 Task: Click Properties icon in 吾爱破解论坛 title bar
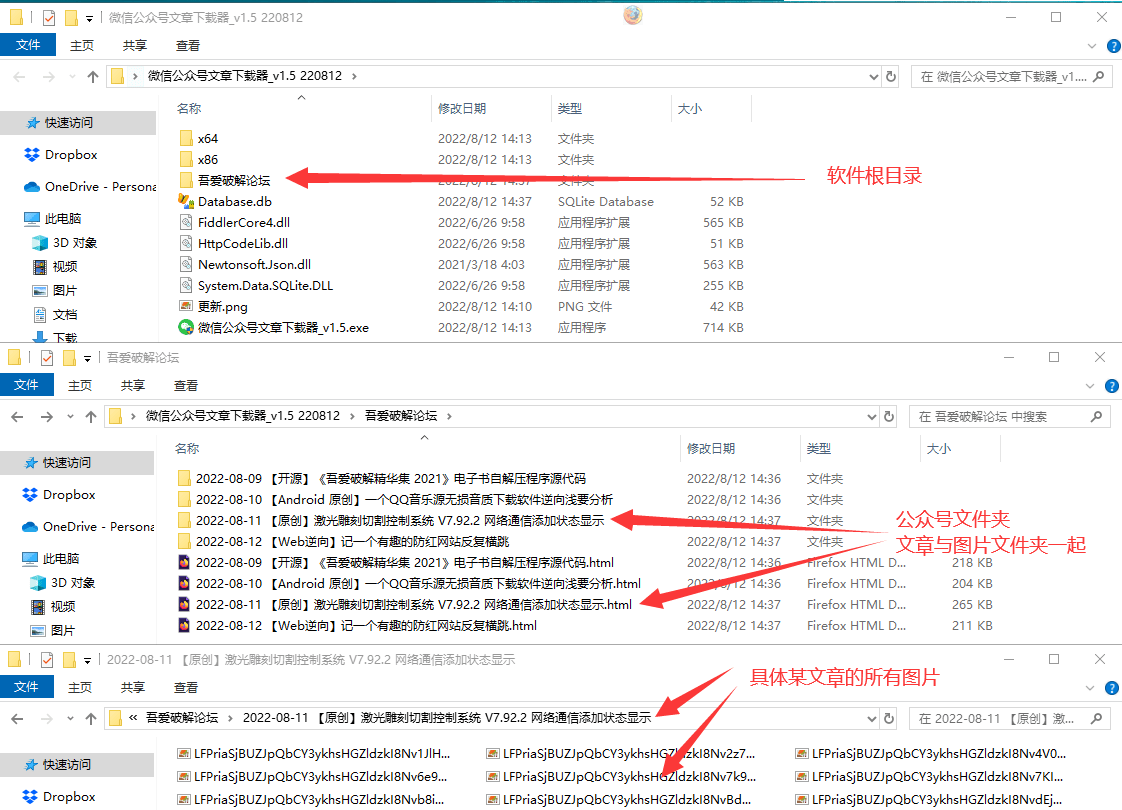[x=47, y=358]
